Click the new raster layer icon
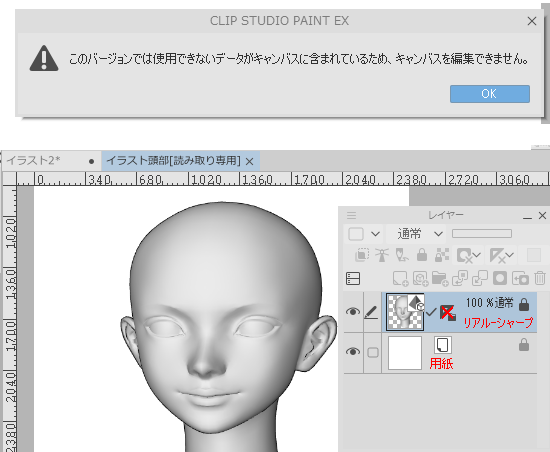The width and height of the screenshot is (550, 452). (x=400, y=279)
